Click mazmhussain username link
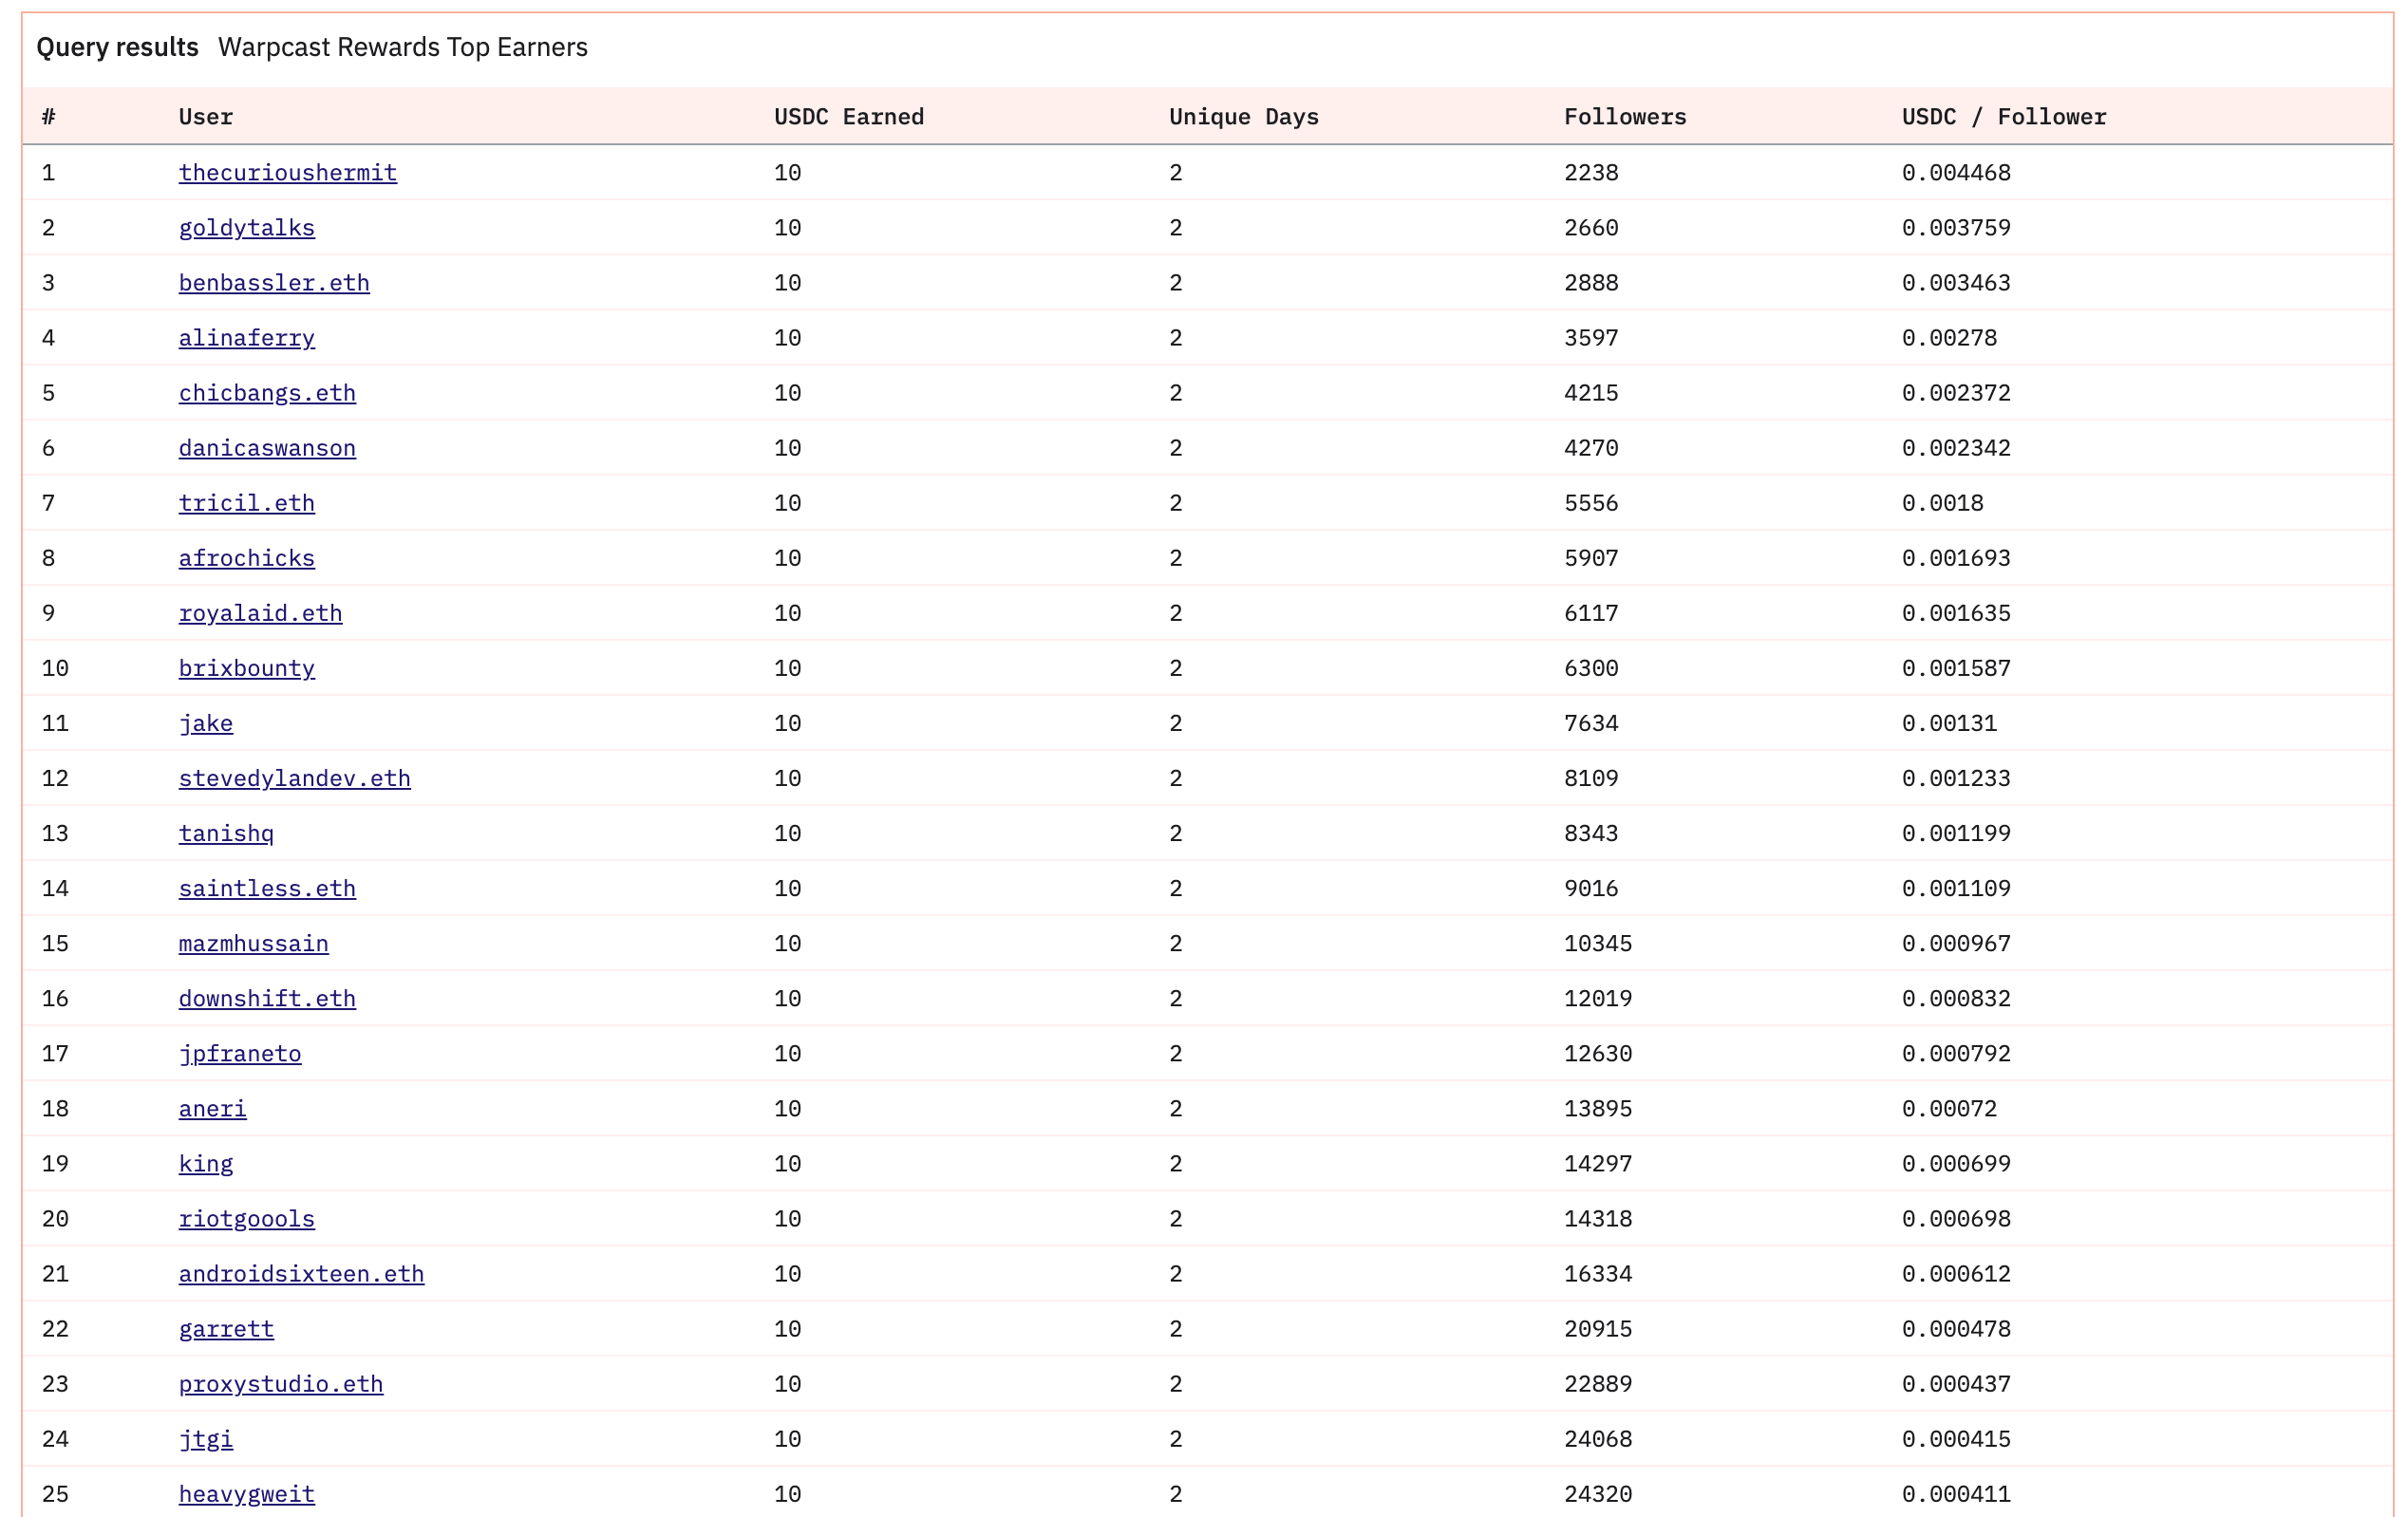The image size is (2408, 1517). click(253, 942)
